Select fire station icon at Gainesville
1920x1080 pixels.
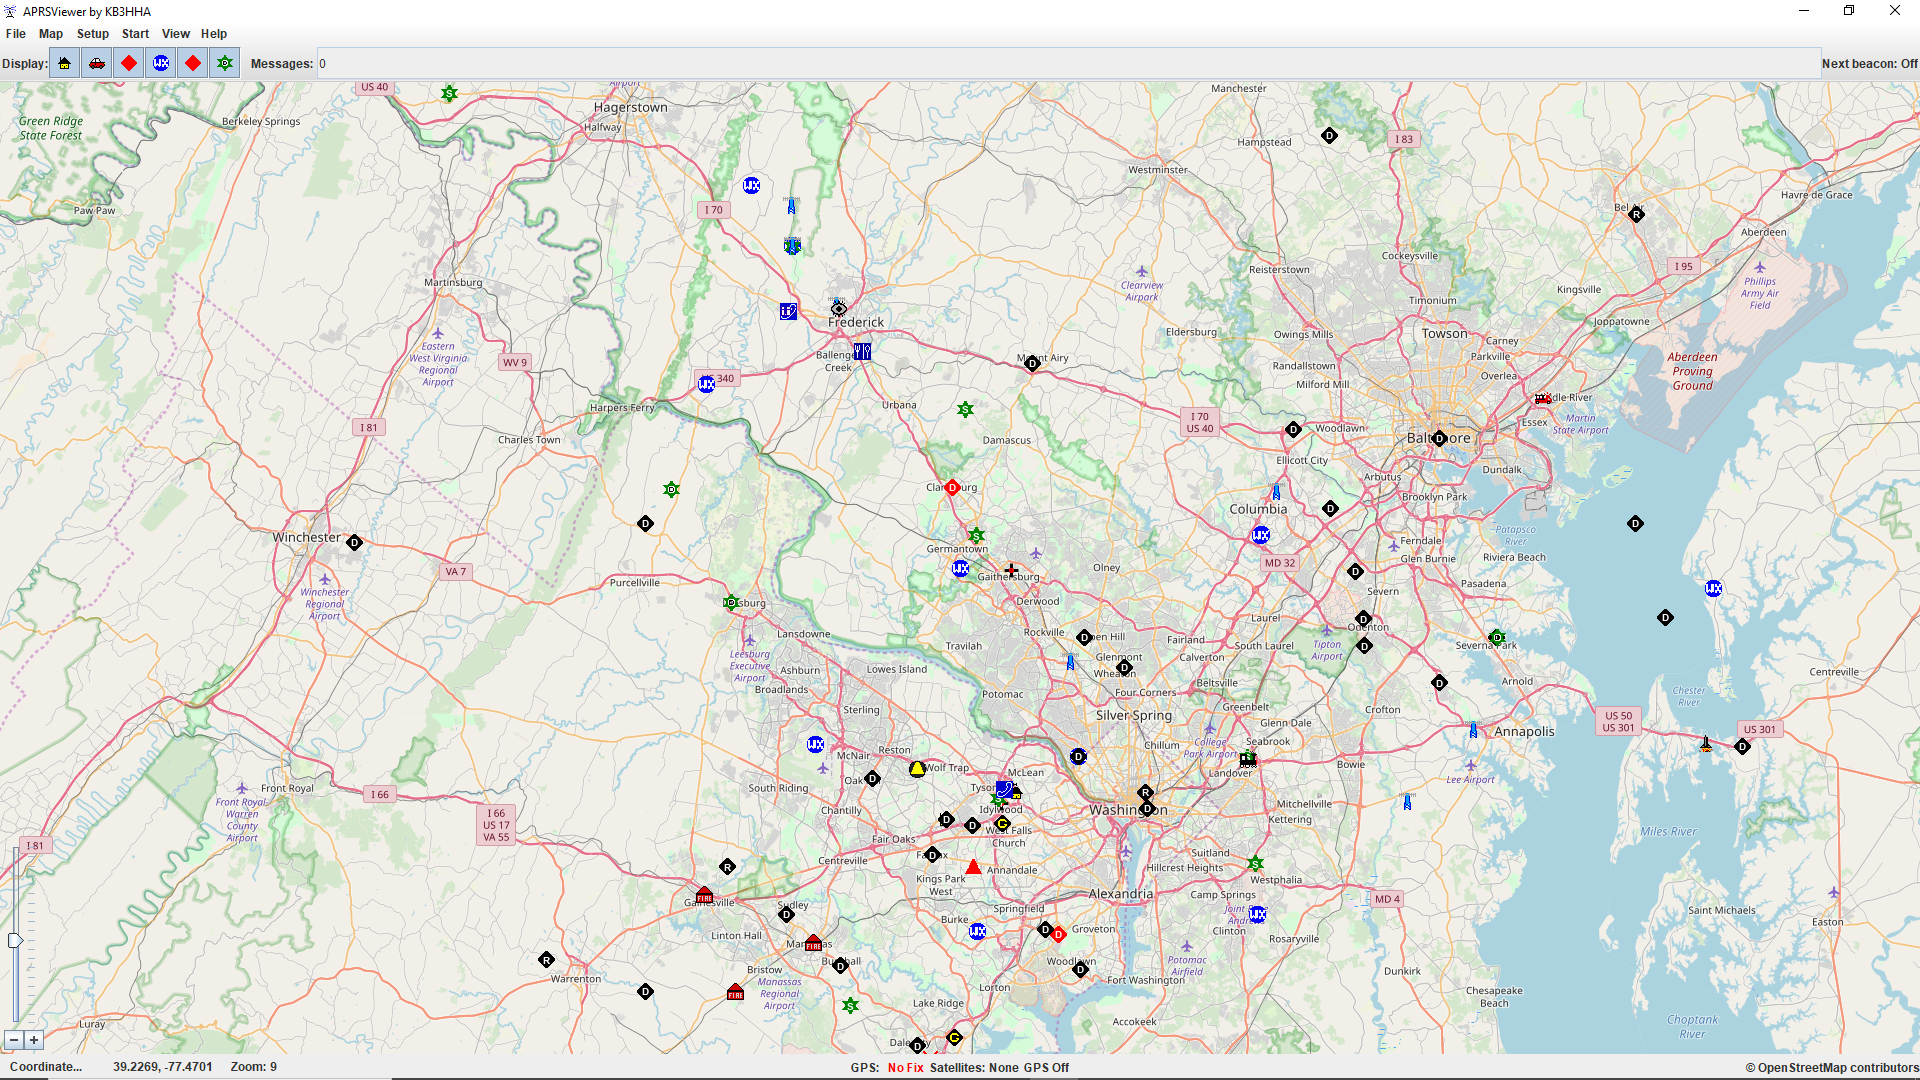704,894
